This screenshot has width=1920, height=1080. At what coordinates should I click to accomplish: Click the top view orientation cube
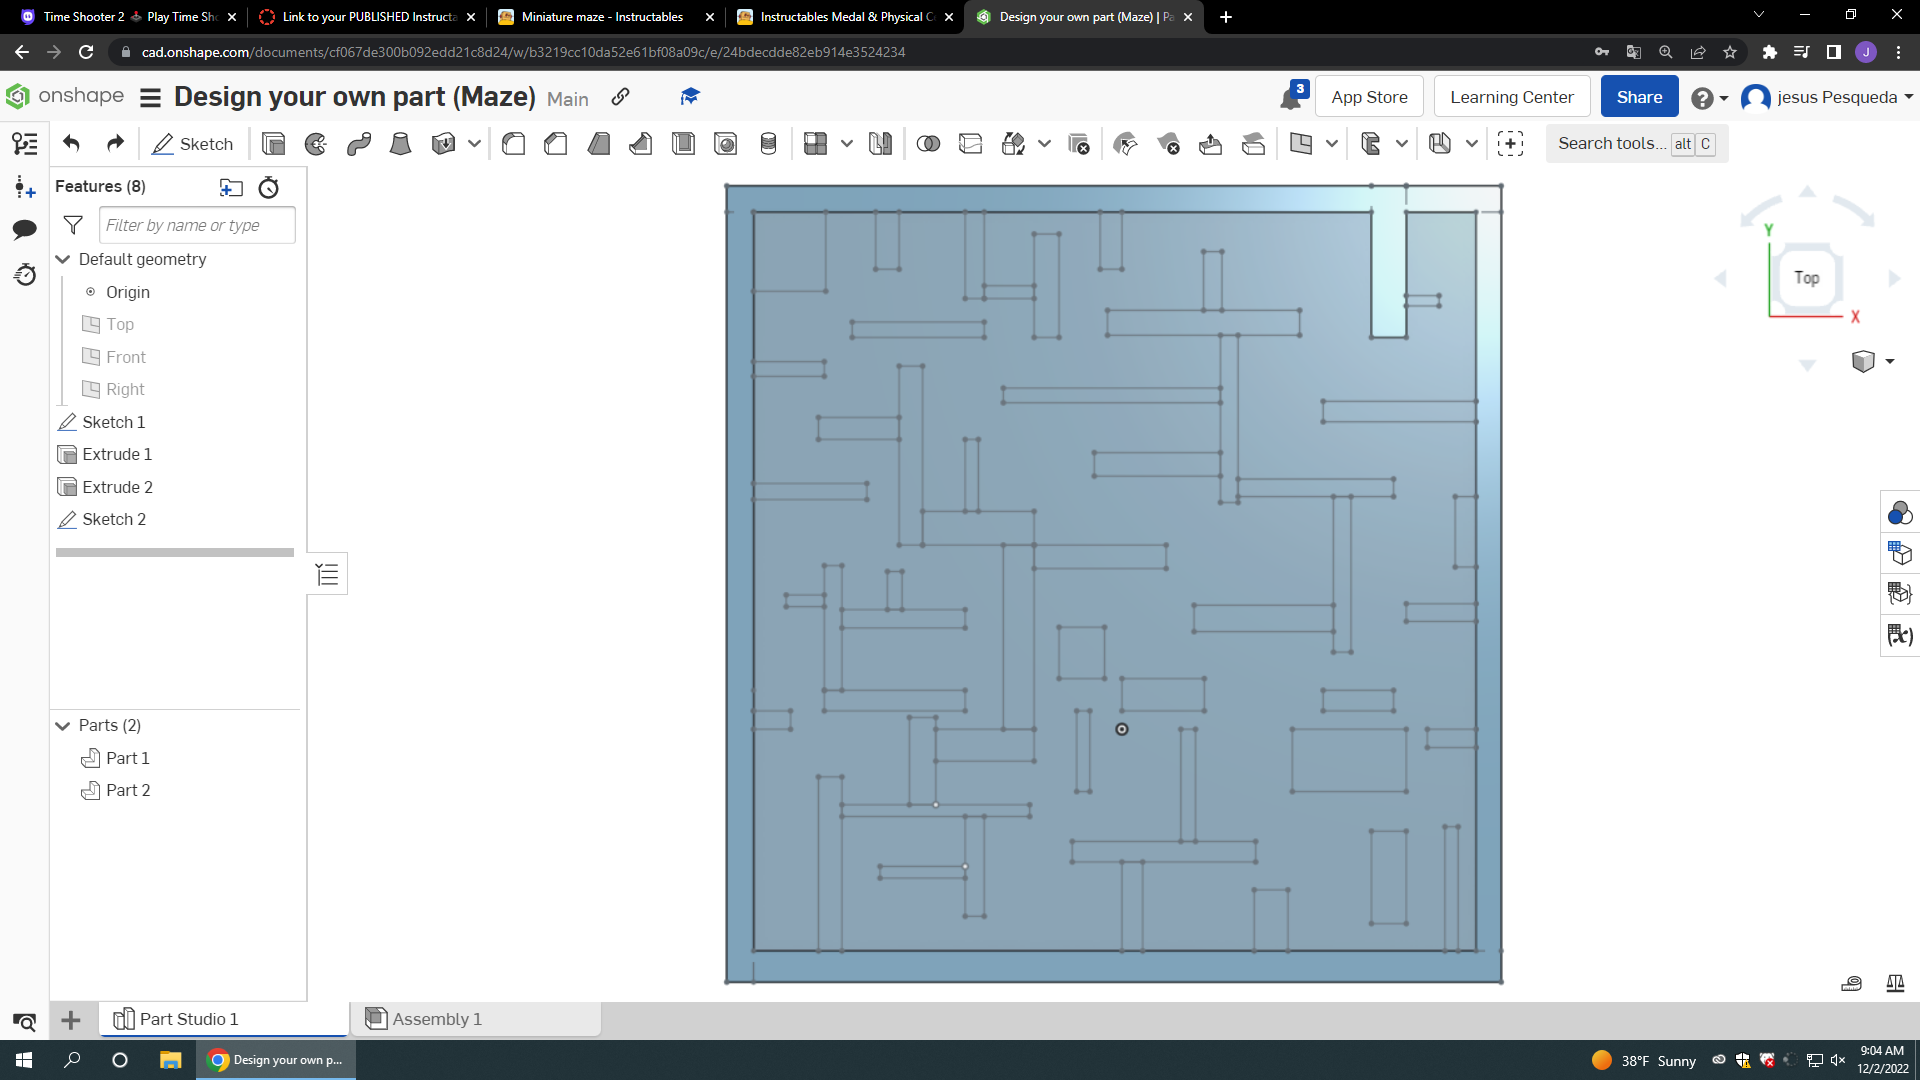point(1805,278)
